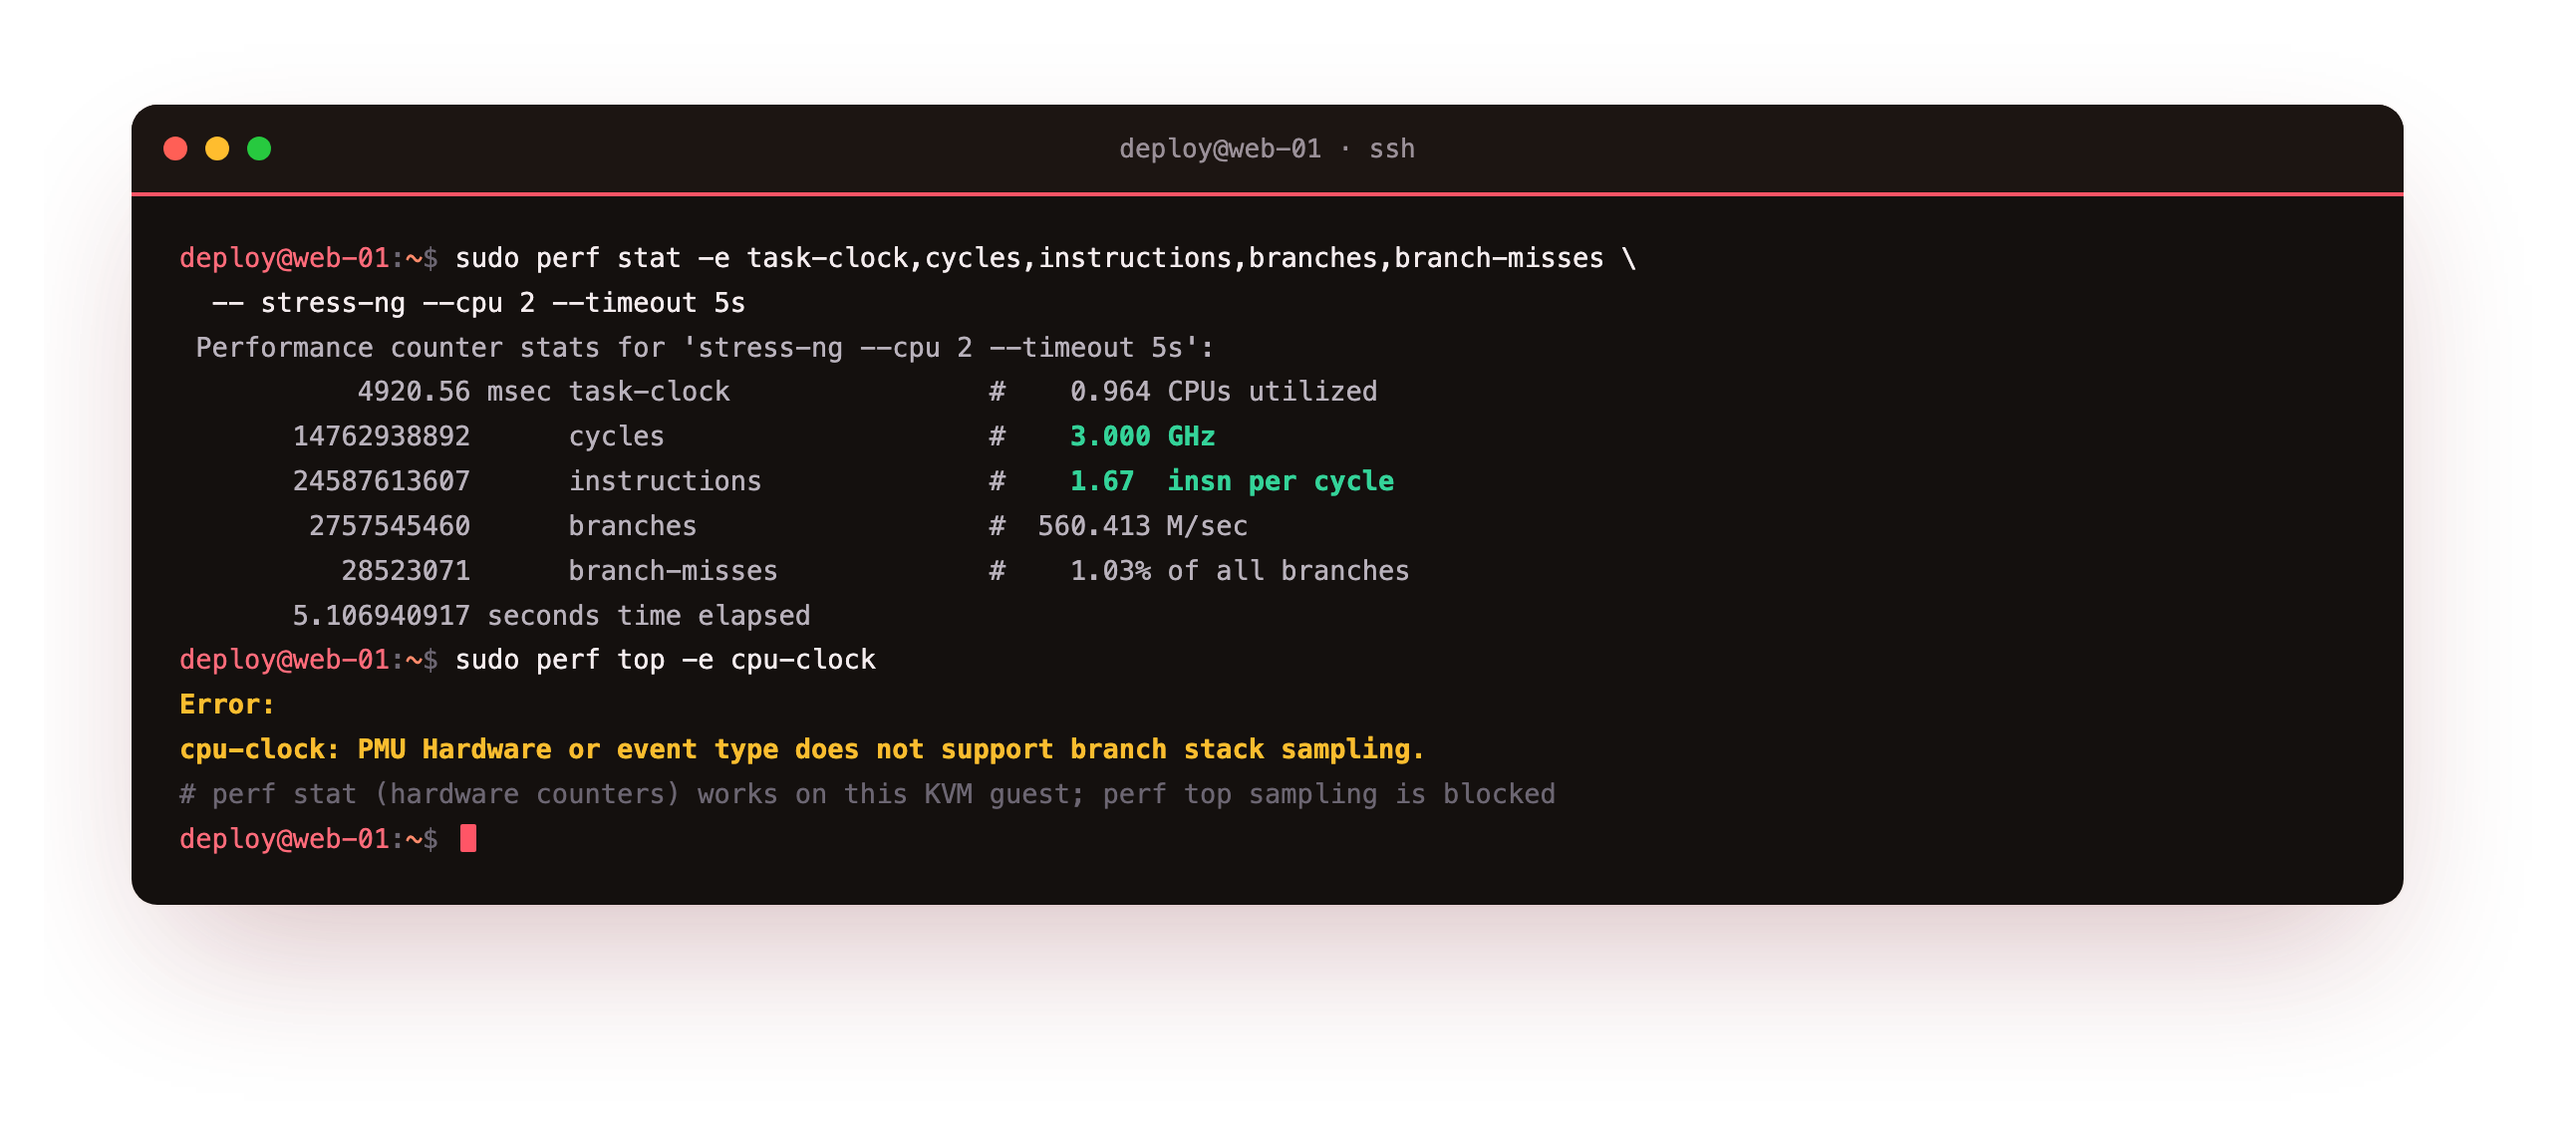This screenshot has width=2576, height=1145.
Task: Click the 'task-clock' event label
Action: pyautogui.click(x=649, y=392)
